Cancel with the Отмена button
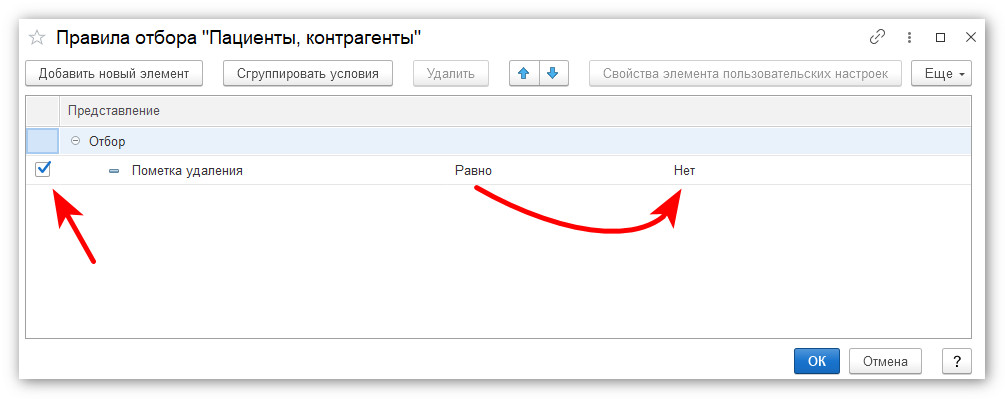 pos(885,361)
